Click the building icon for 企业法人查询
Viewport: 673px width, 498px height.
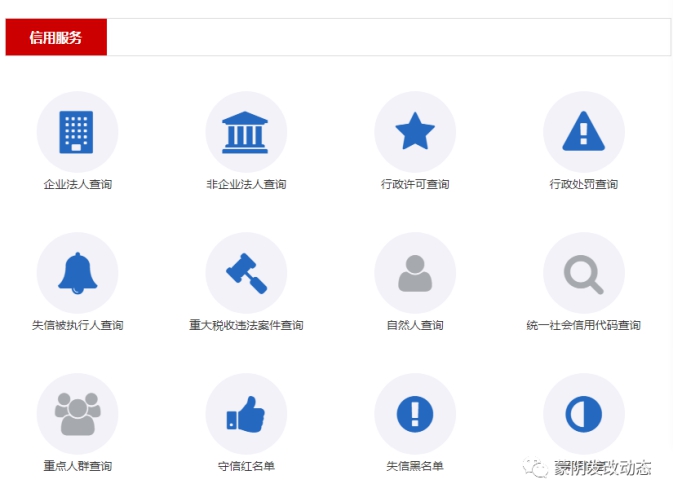76,132
